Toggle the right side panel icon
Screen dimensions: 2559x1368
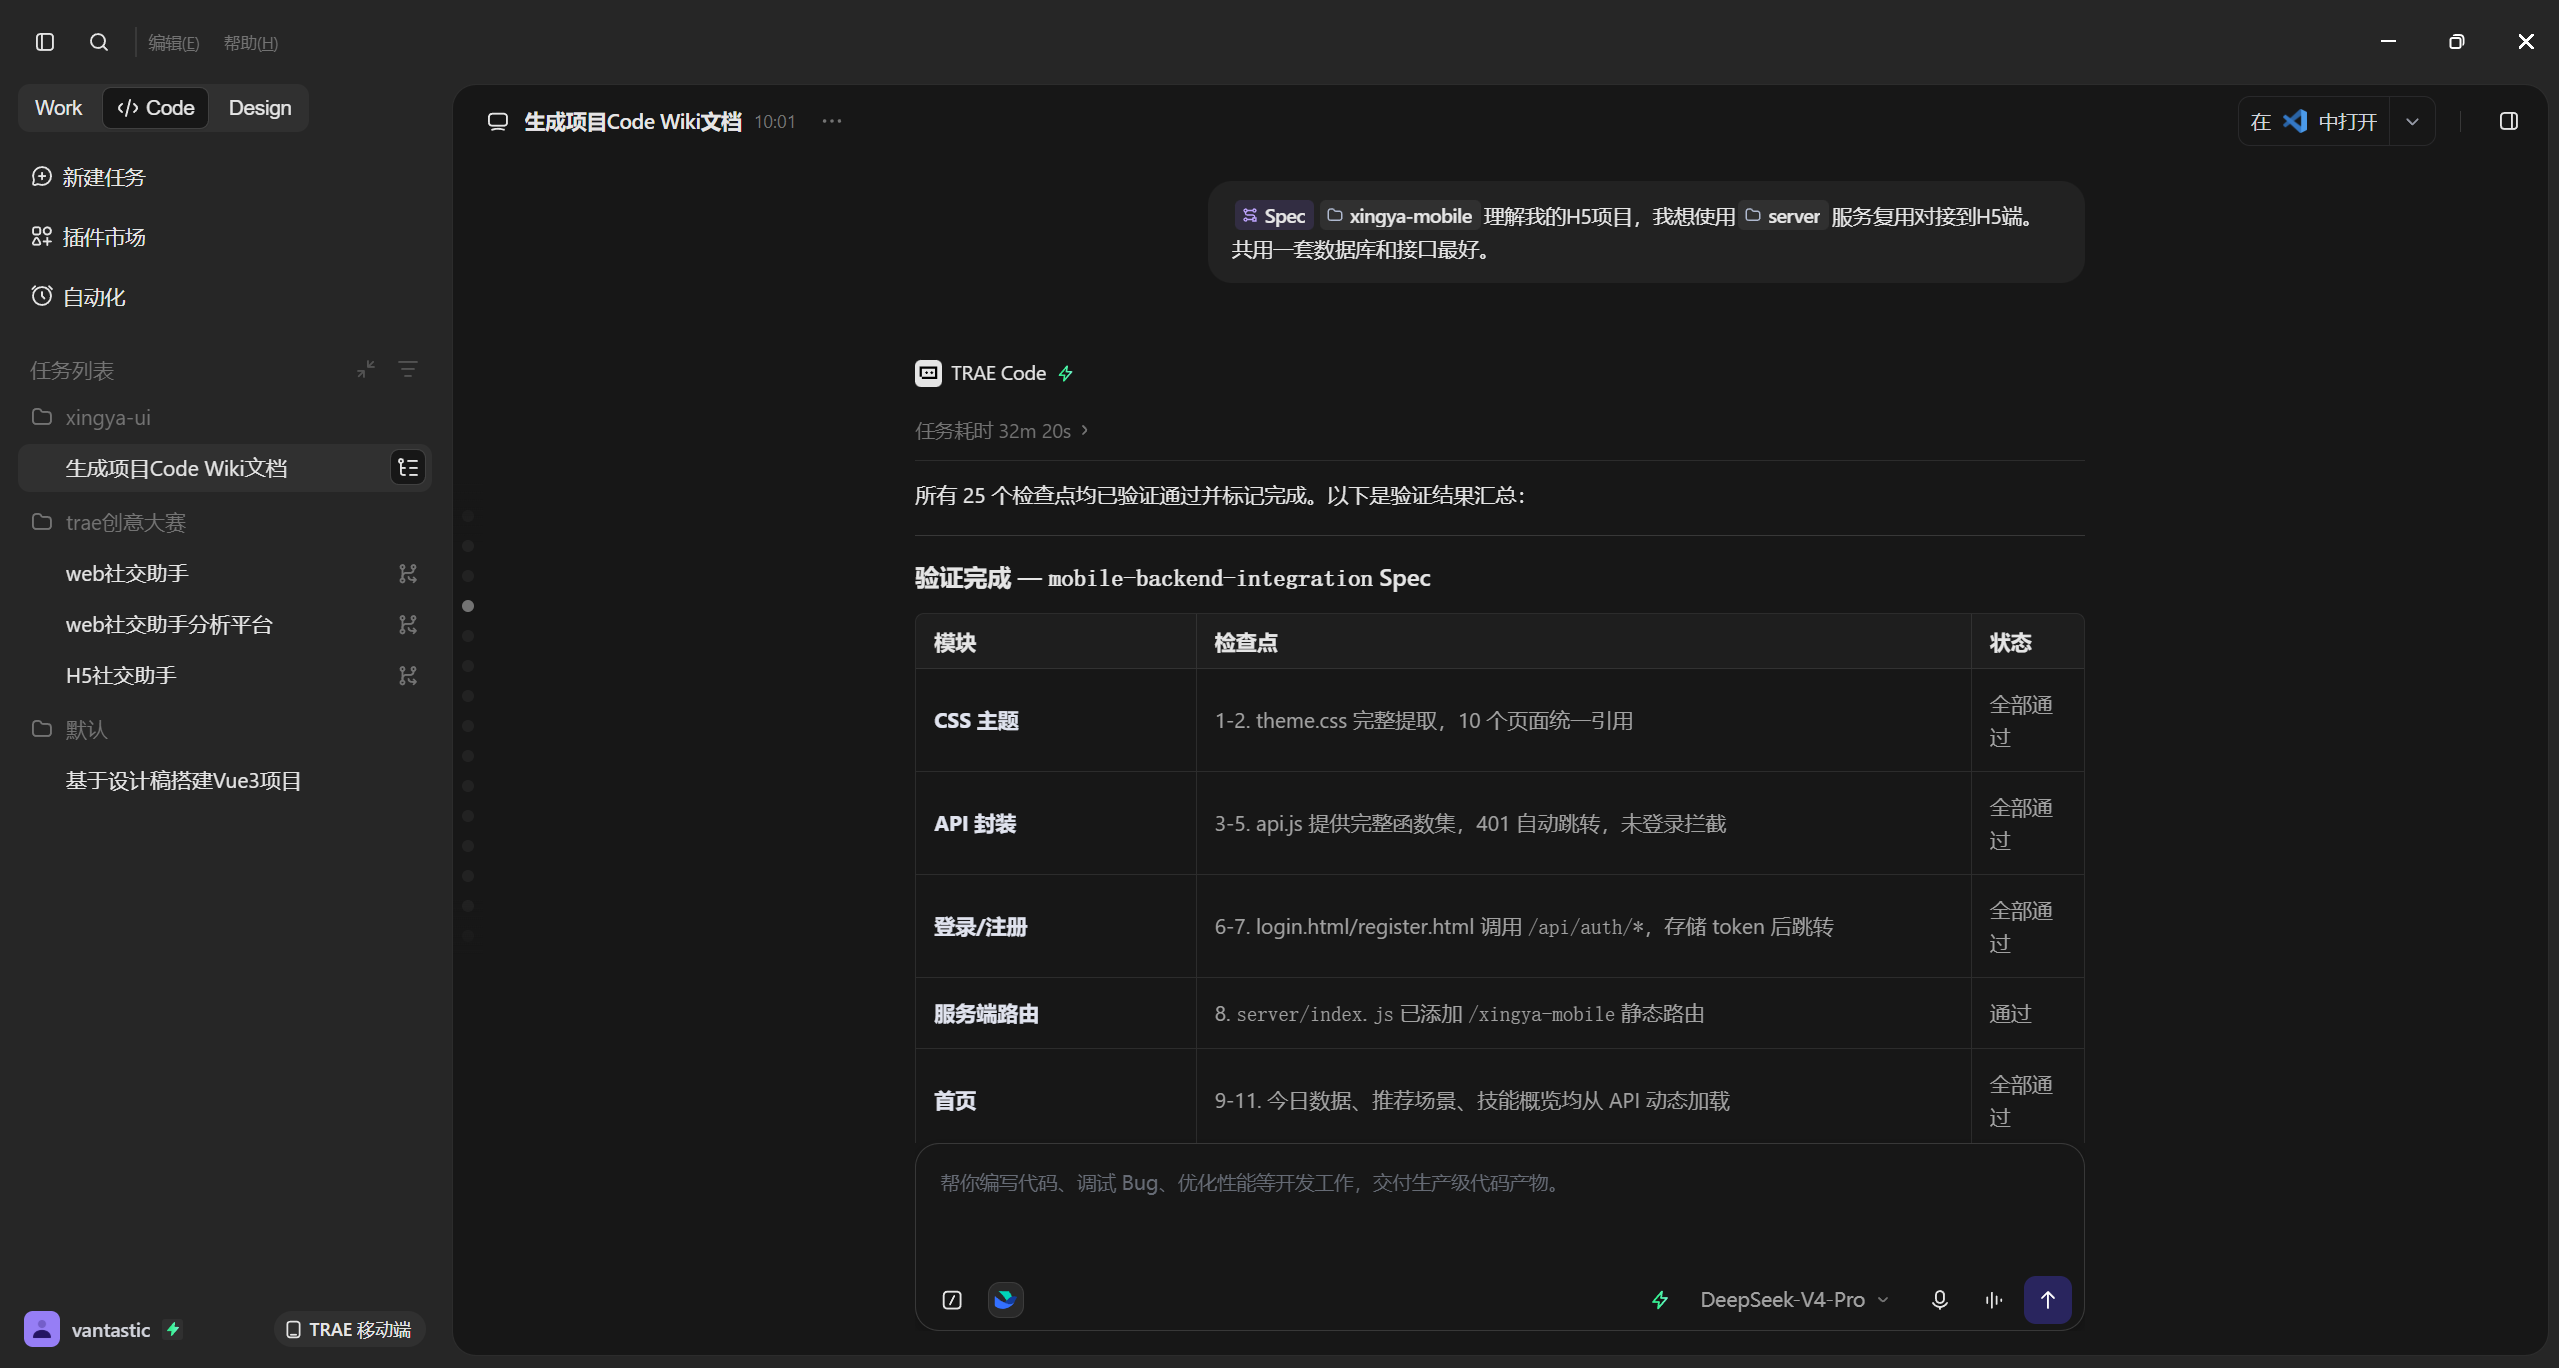point(2509,121)
